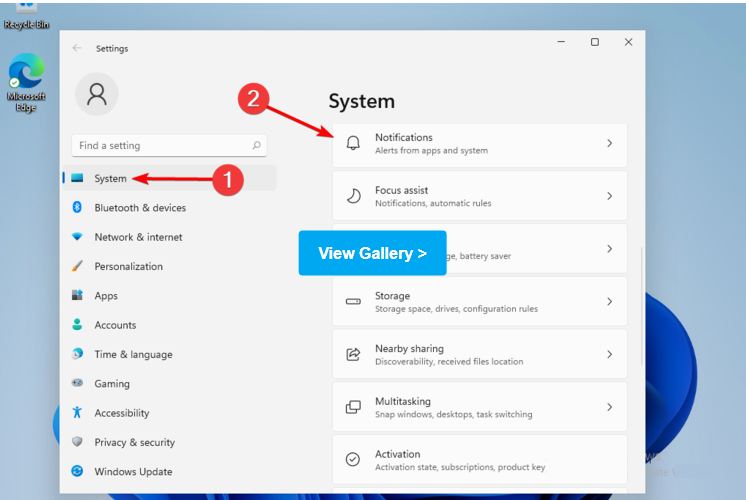The width and height of the screenshot is (746, 500).
Task: Open Time & language settings
Action: tap(133, 354)
